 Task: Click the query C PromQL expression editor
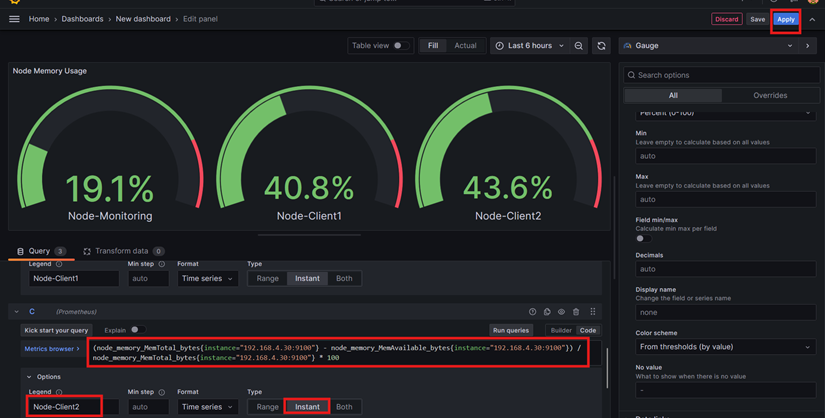pyautogui.click(x=345, y=353)
